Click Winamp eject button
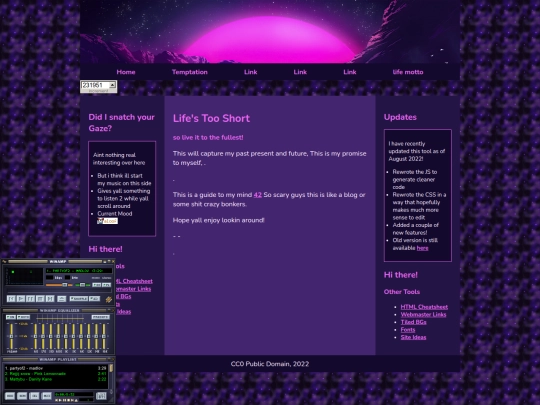Viewport: 540px width, 405px height. click(x=62, y=299)
